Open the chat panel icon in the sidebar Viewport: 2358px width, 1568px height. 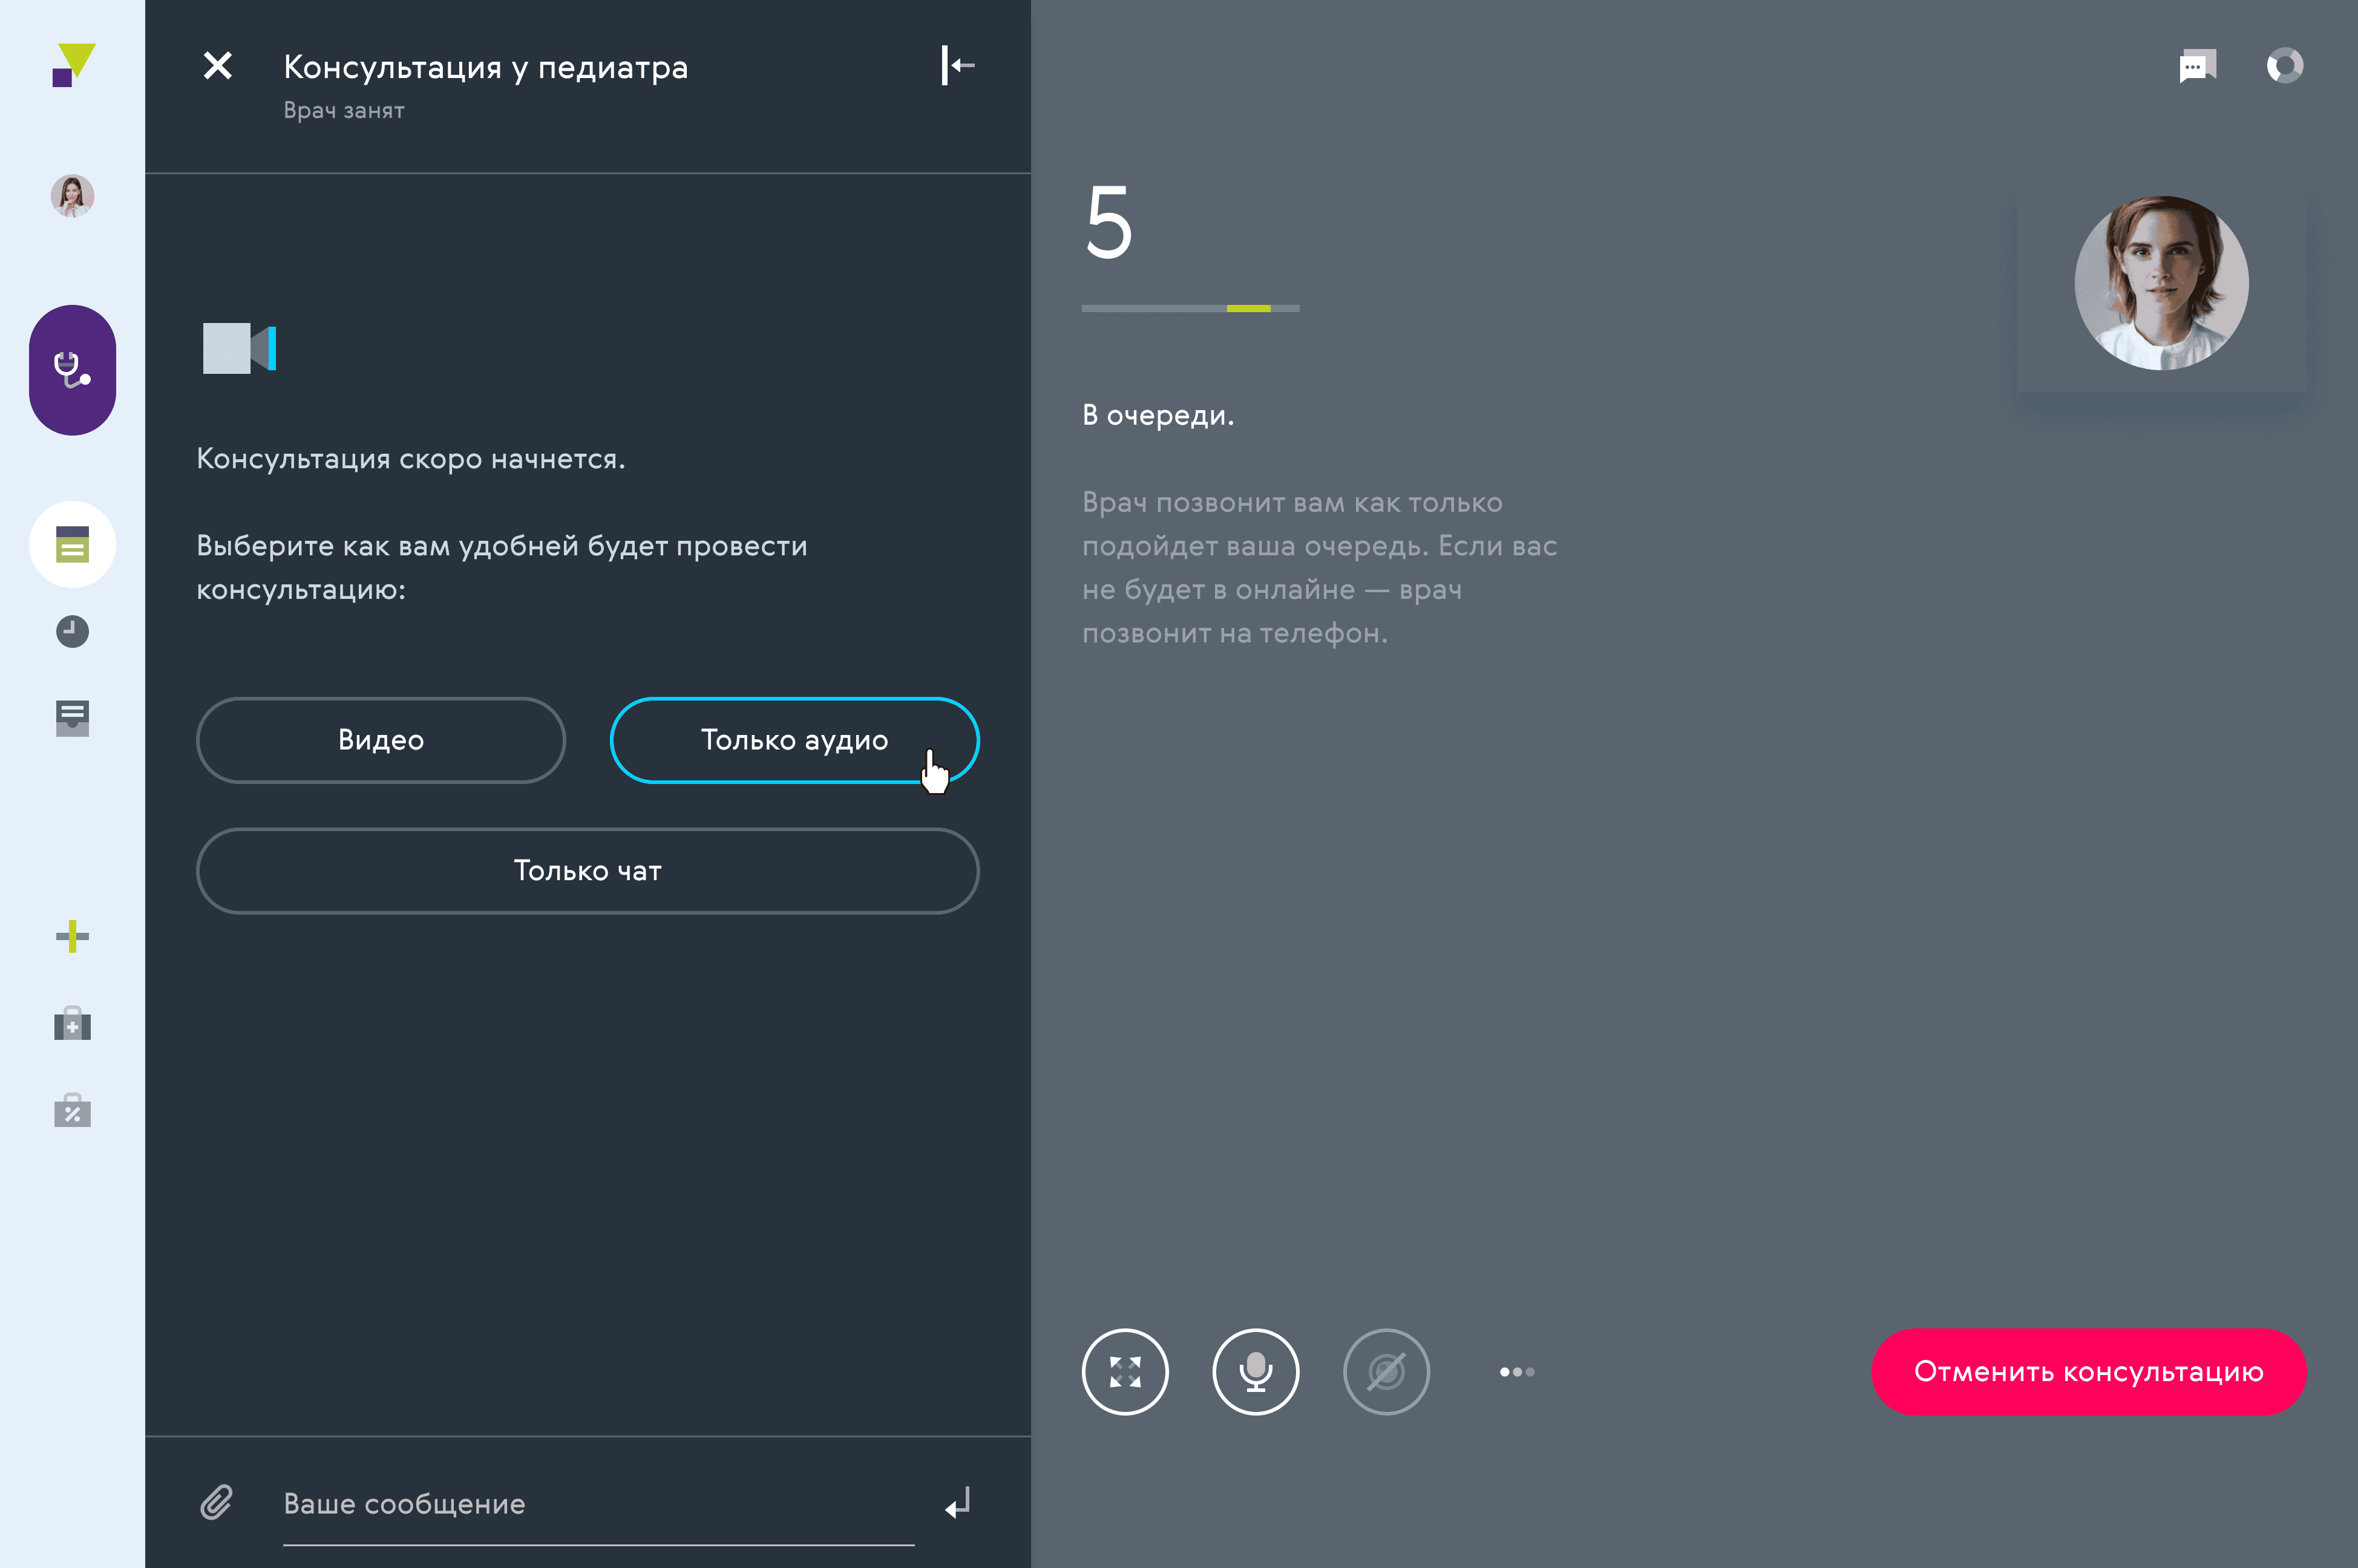coord(72,545)
